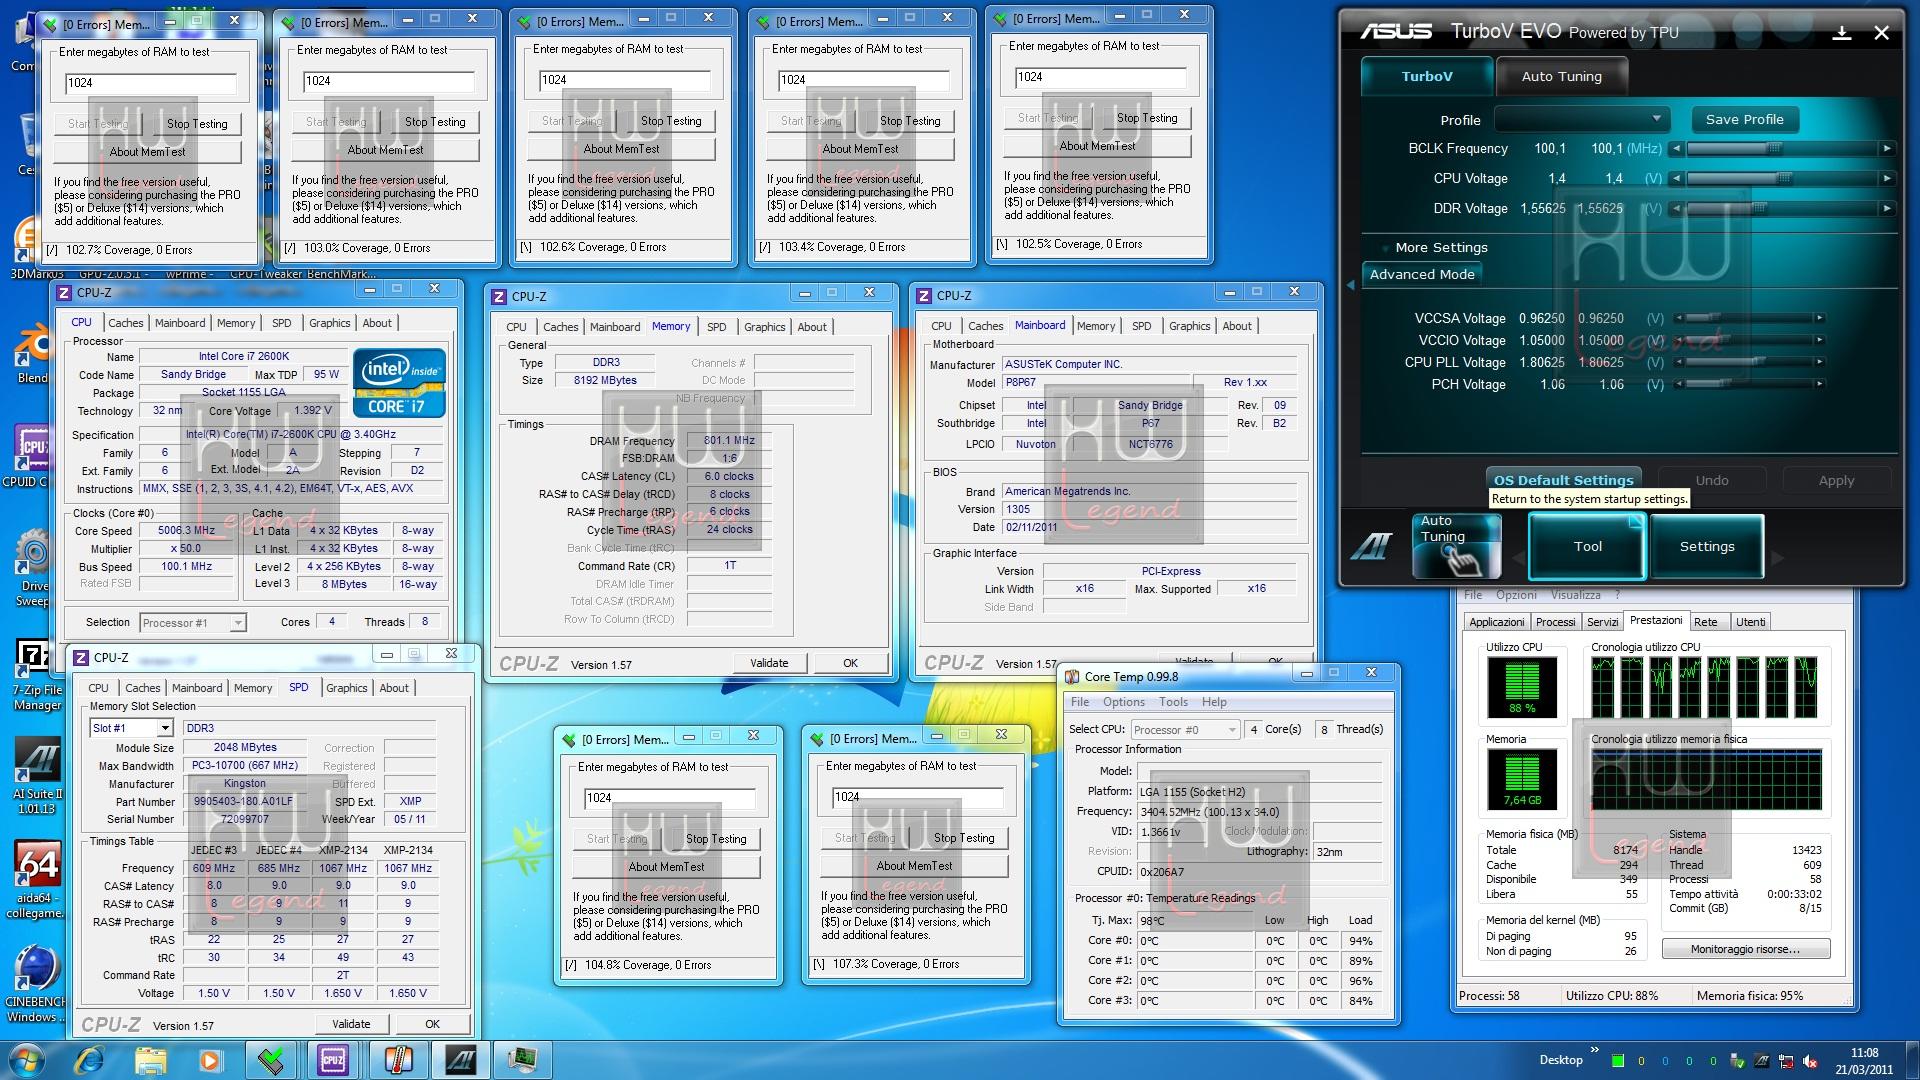Screen dimensions: 1920x1080
Task: Open Windows Explorer folder taskbar icon
Action: [x=150, y=1060]
